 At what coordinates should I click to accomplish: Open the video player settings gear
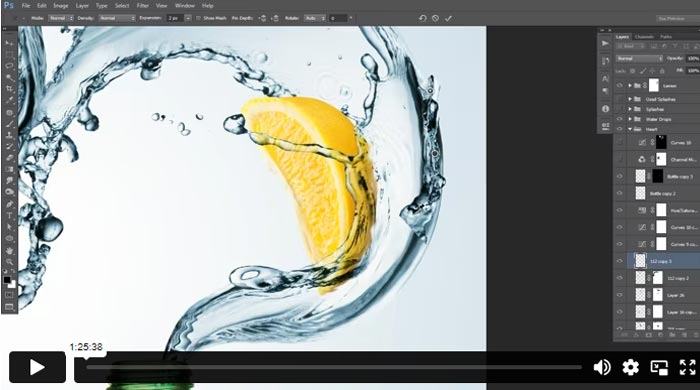630,367
